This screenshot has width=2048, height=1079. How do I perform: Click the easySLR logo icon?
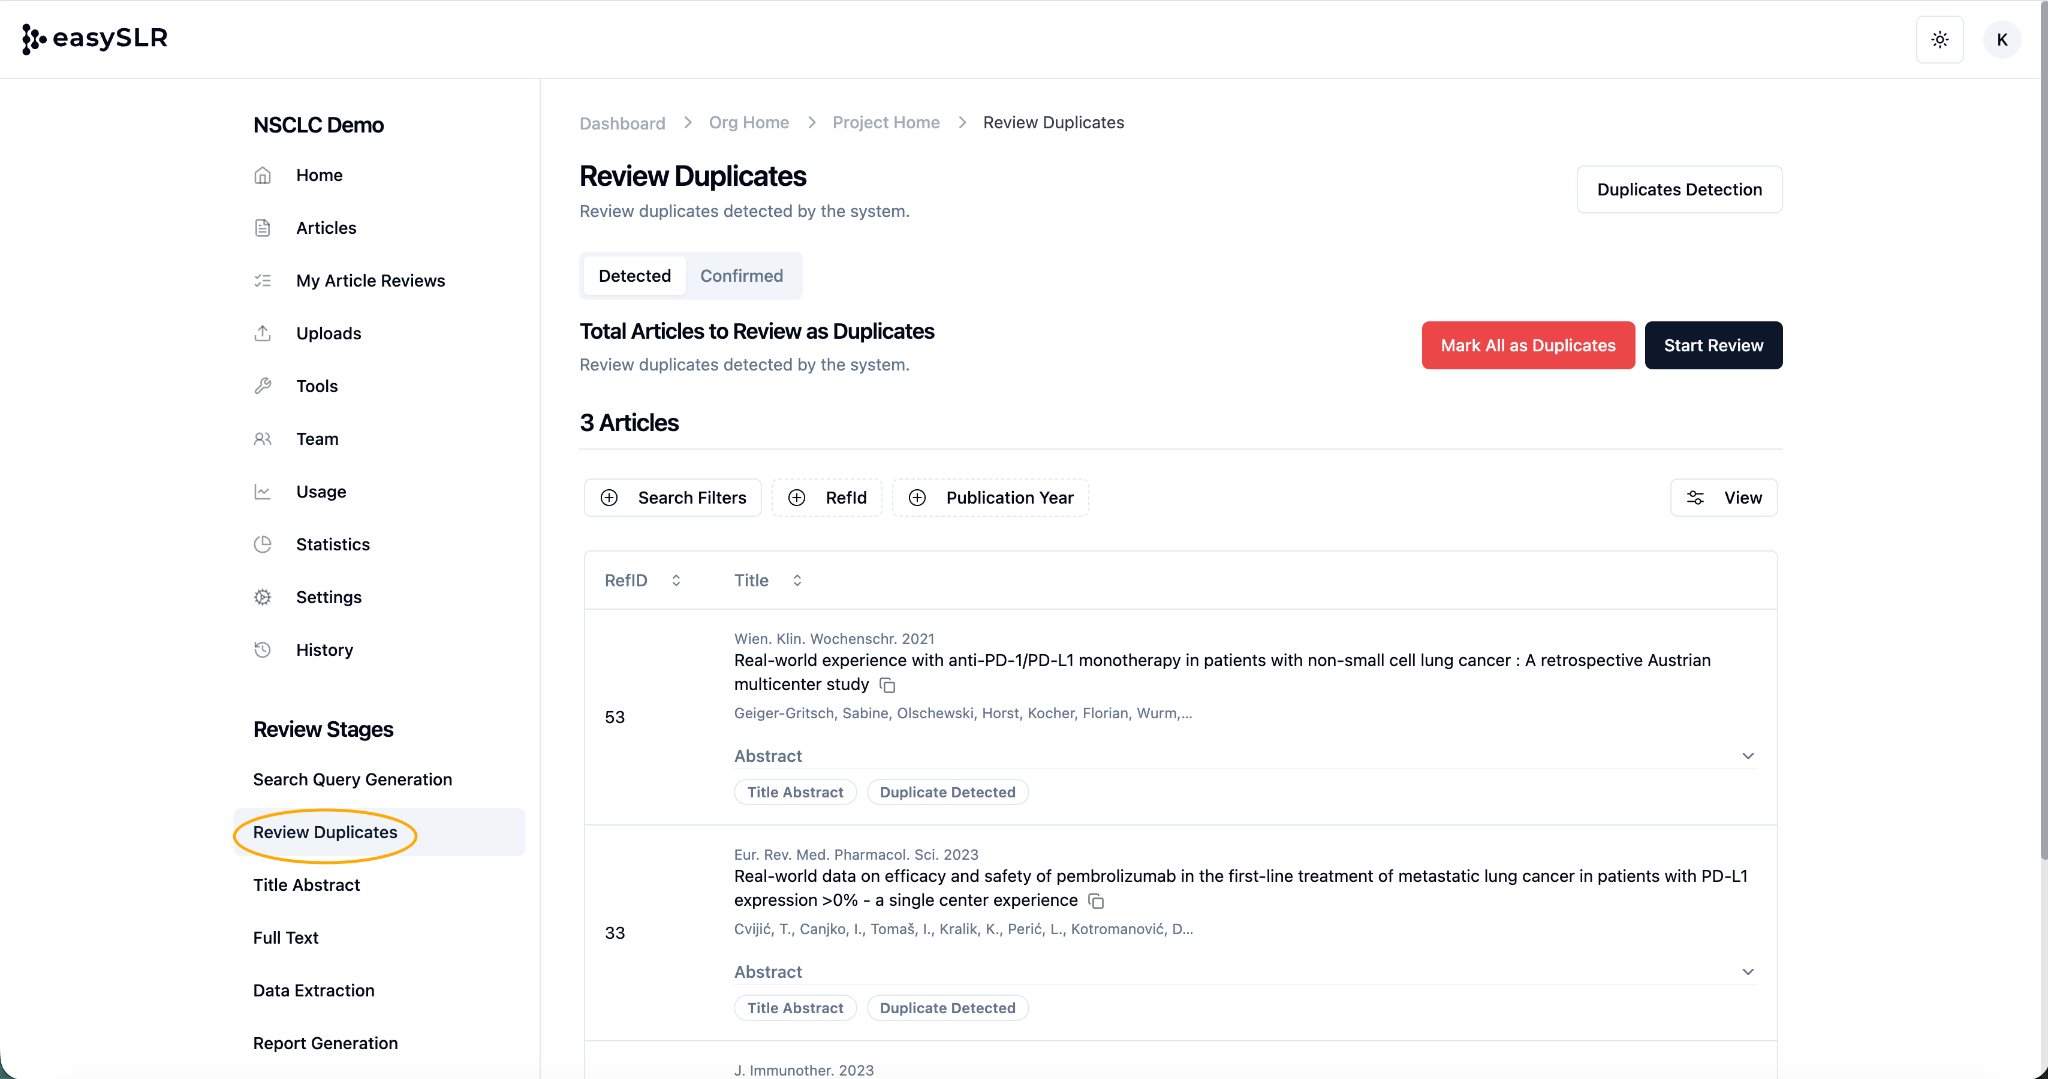click(34, 39)
